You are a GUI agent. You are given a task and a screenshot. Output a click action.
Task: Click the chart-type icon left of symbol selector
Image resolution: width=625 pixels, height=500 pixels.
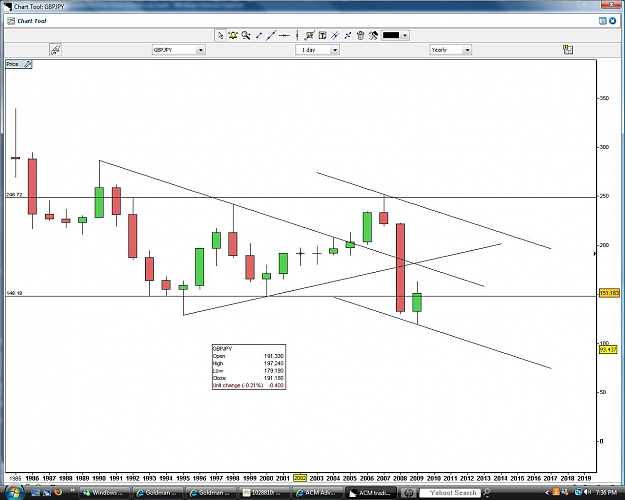click(x=55, y=50)
